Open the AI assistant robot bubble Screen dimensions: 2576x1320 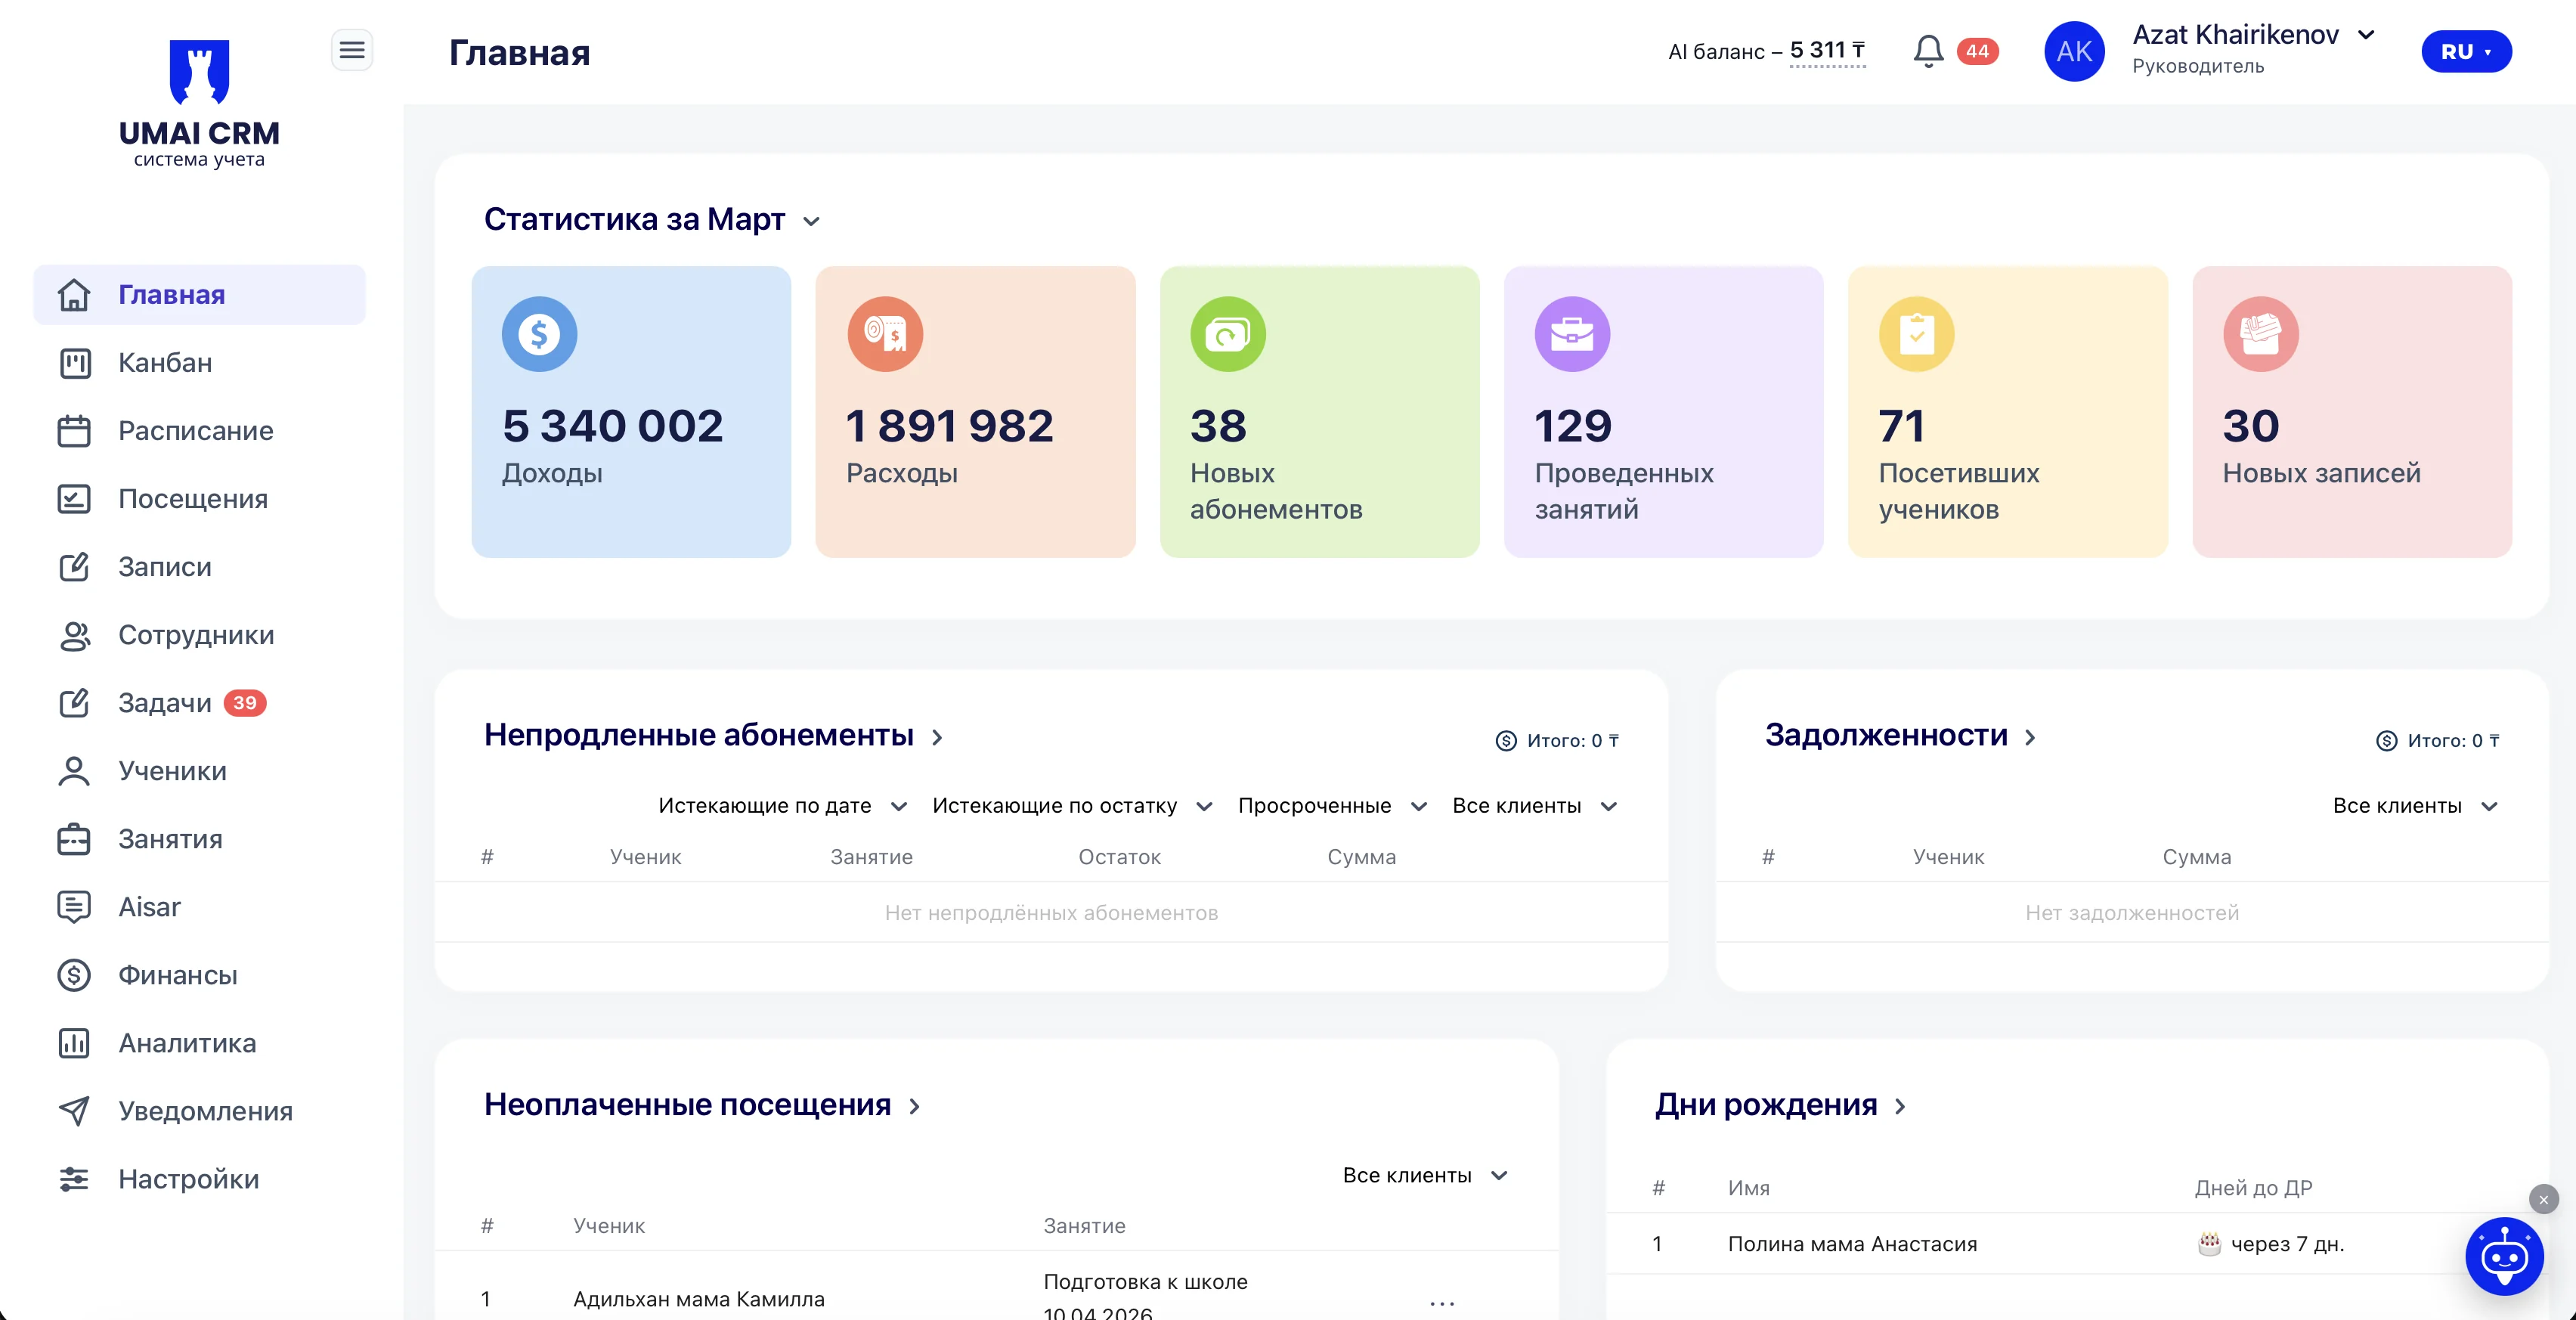(x=2504, y=1256)
